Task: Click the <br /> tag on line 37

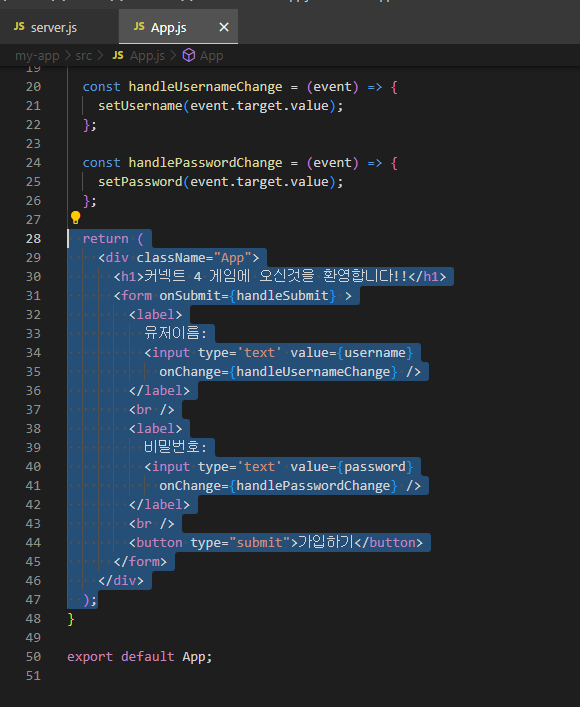Action: 152,409
